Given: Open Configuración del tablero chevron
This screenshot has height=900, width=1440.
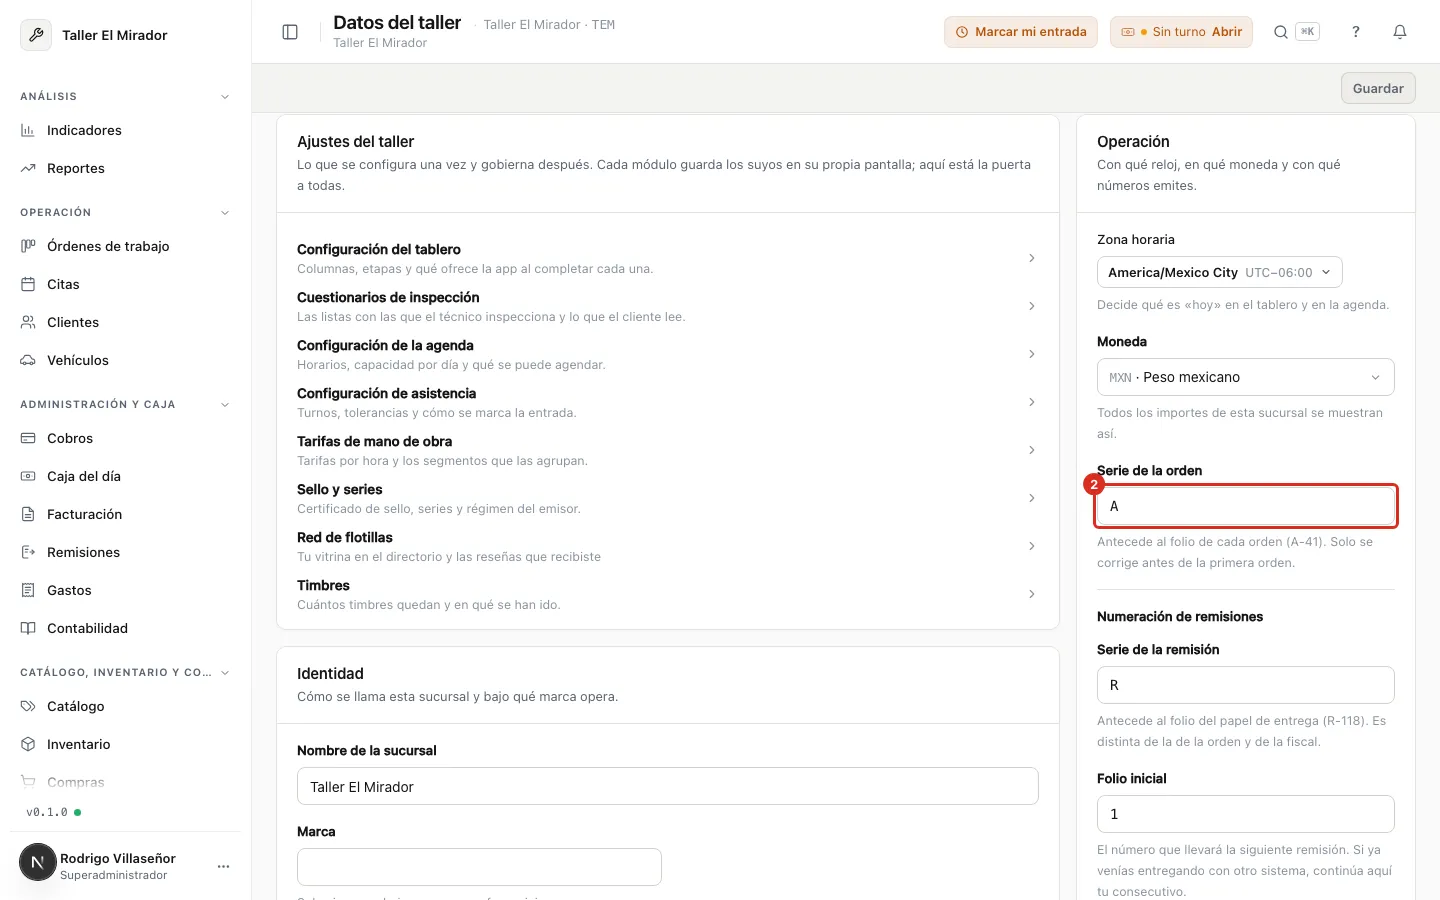Looking at the screenshot, I should (1032, 258).
